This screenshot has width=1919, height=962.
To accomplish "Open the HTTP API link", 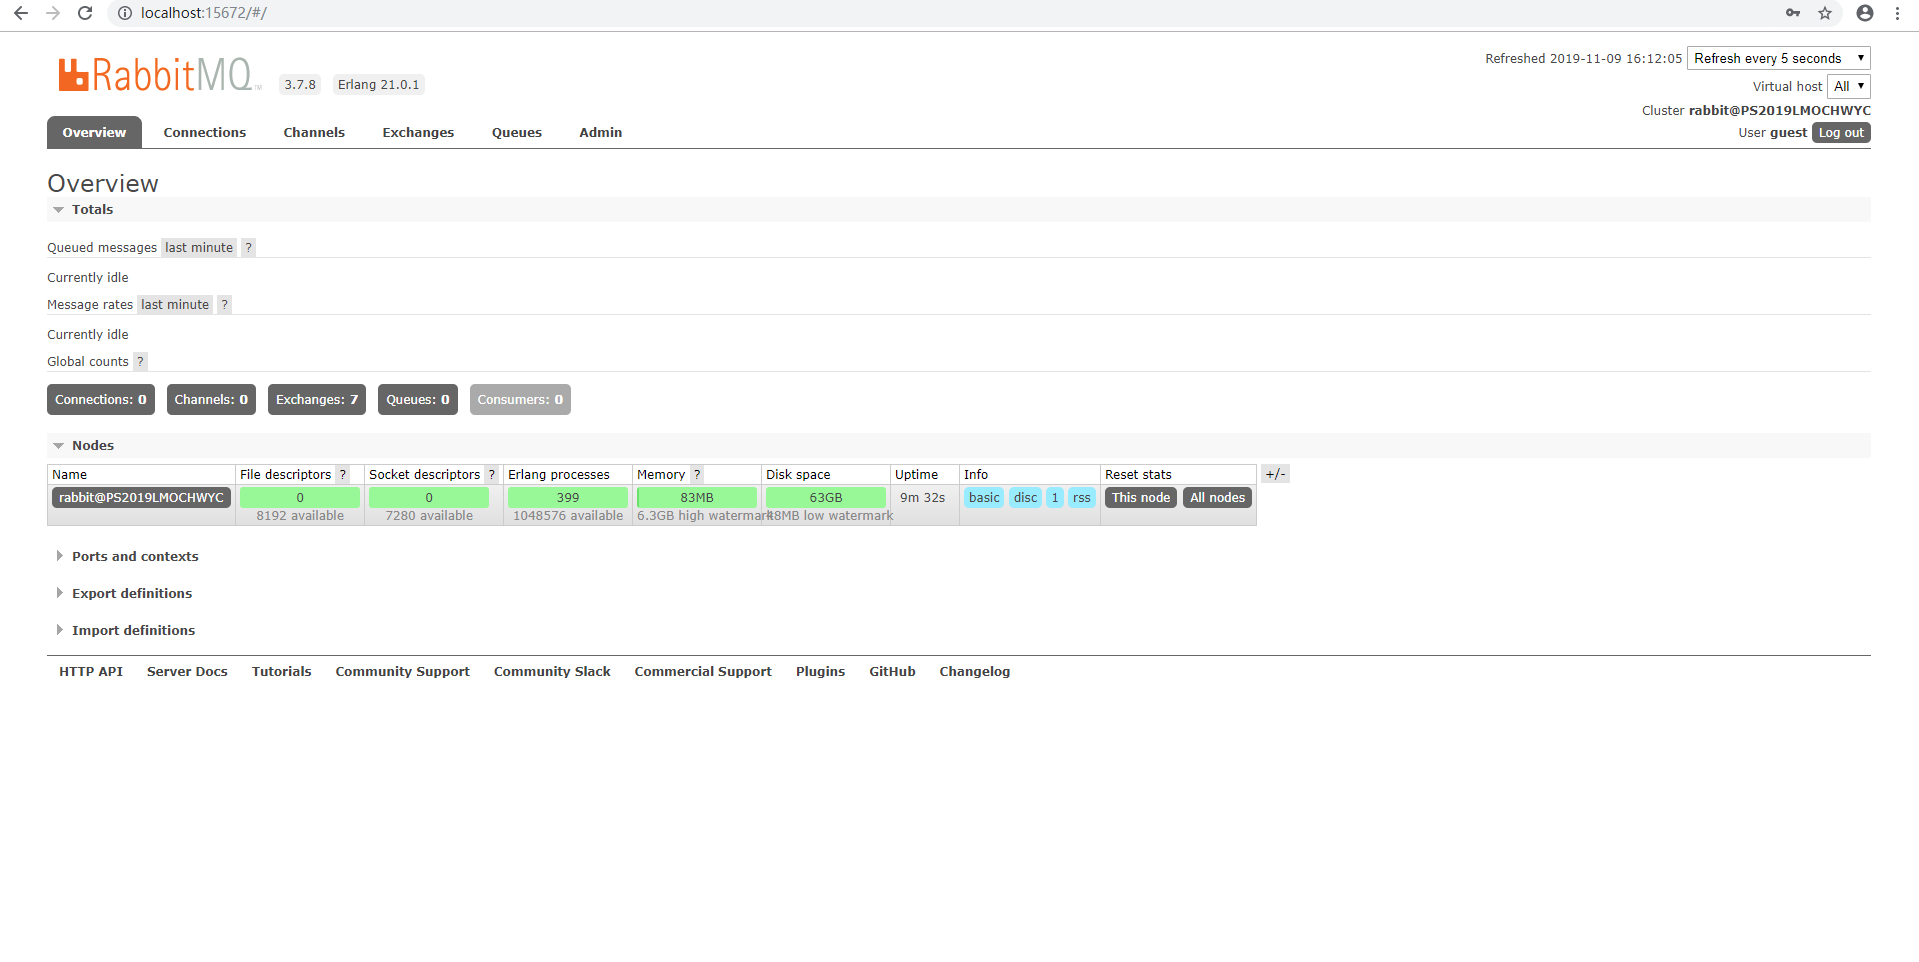I will [x=91, y=672].
